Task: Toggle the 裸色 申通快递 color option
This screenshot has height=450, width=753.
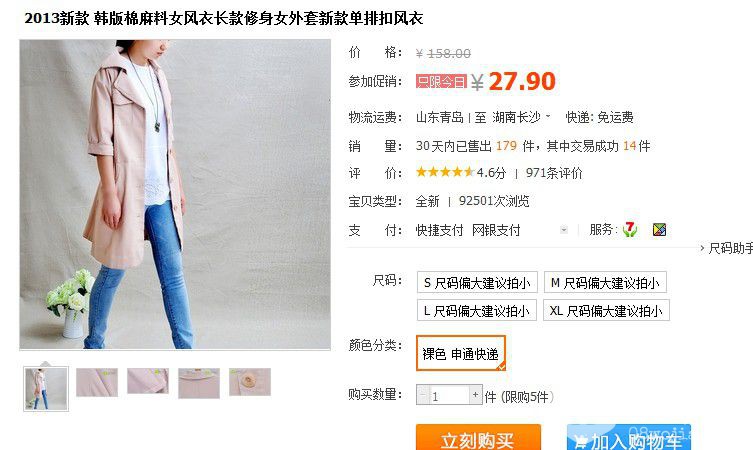Action: click(461, 353)
